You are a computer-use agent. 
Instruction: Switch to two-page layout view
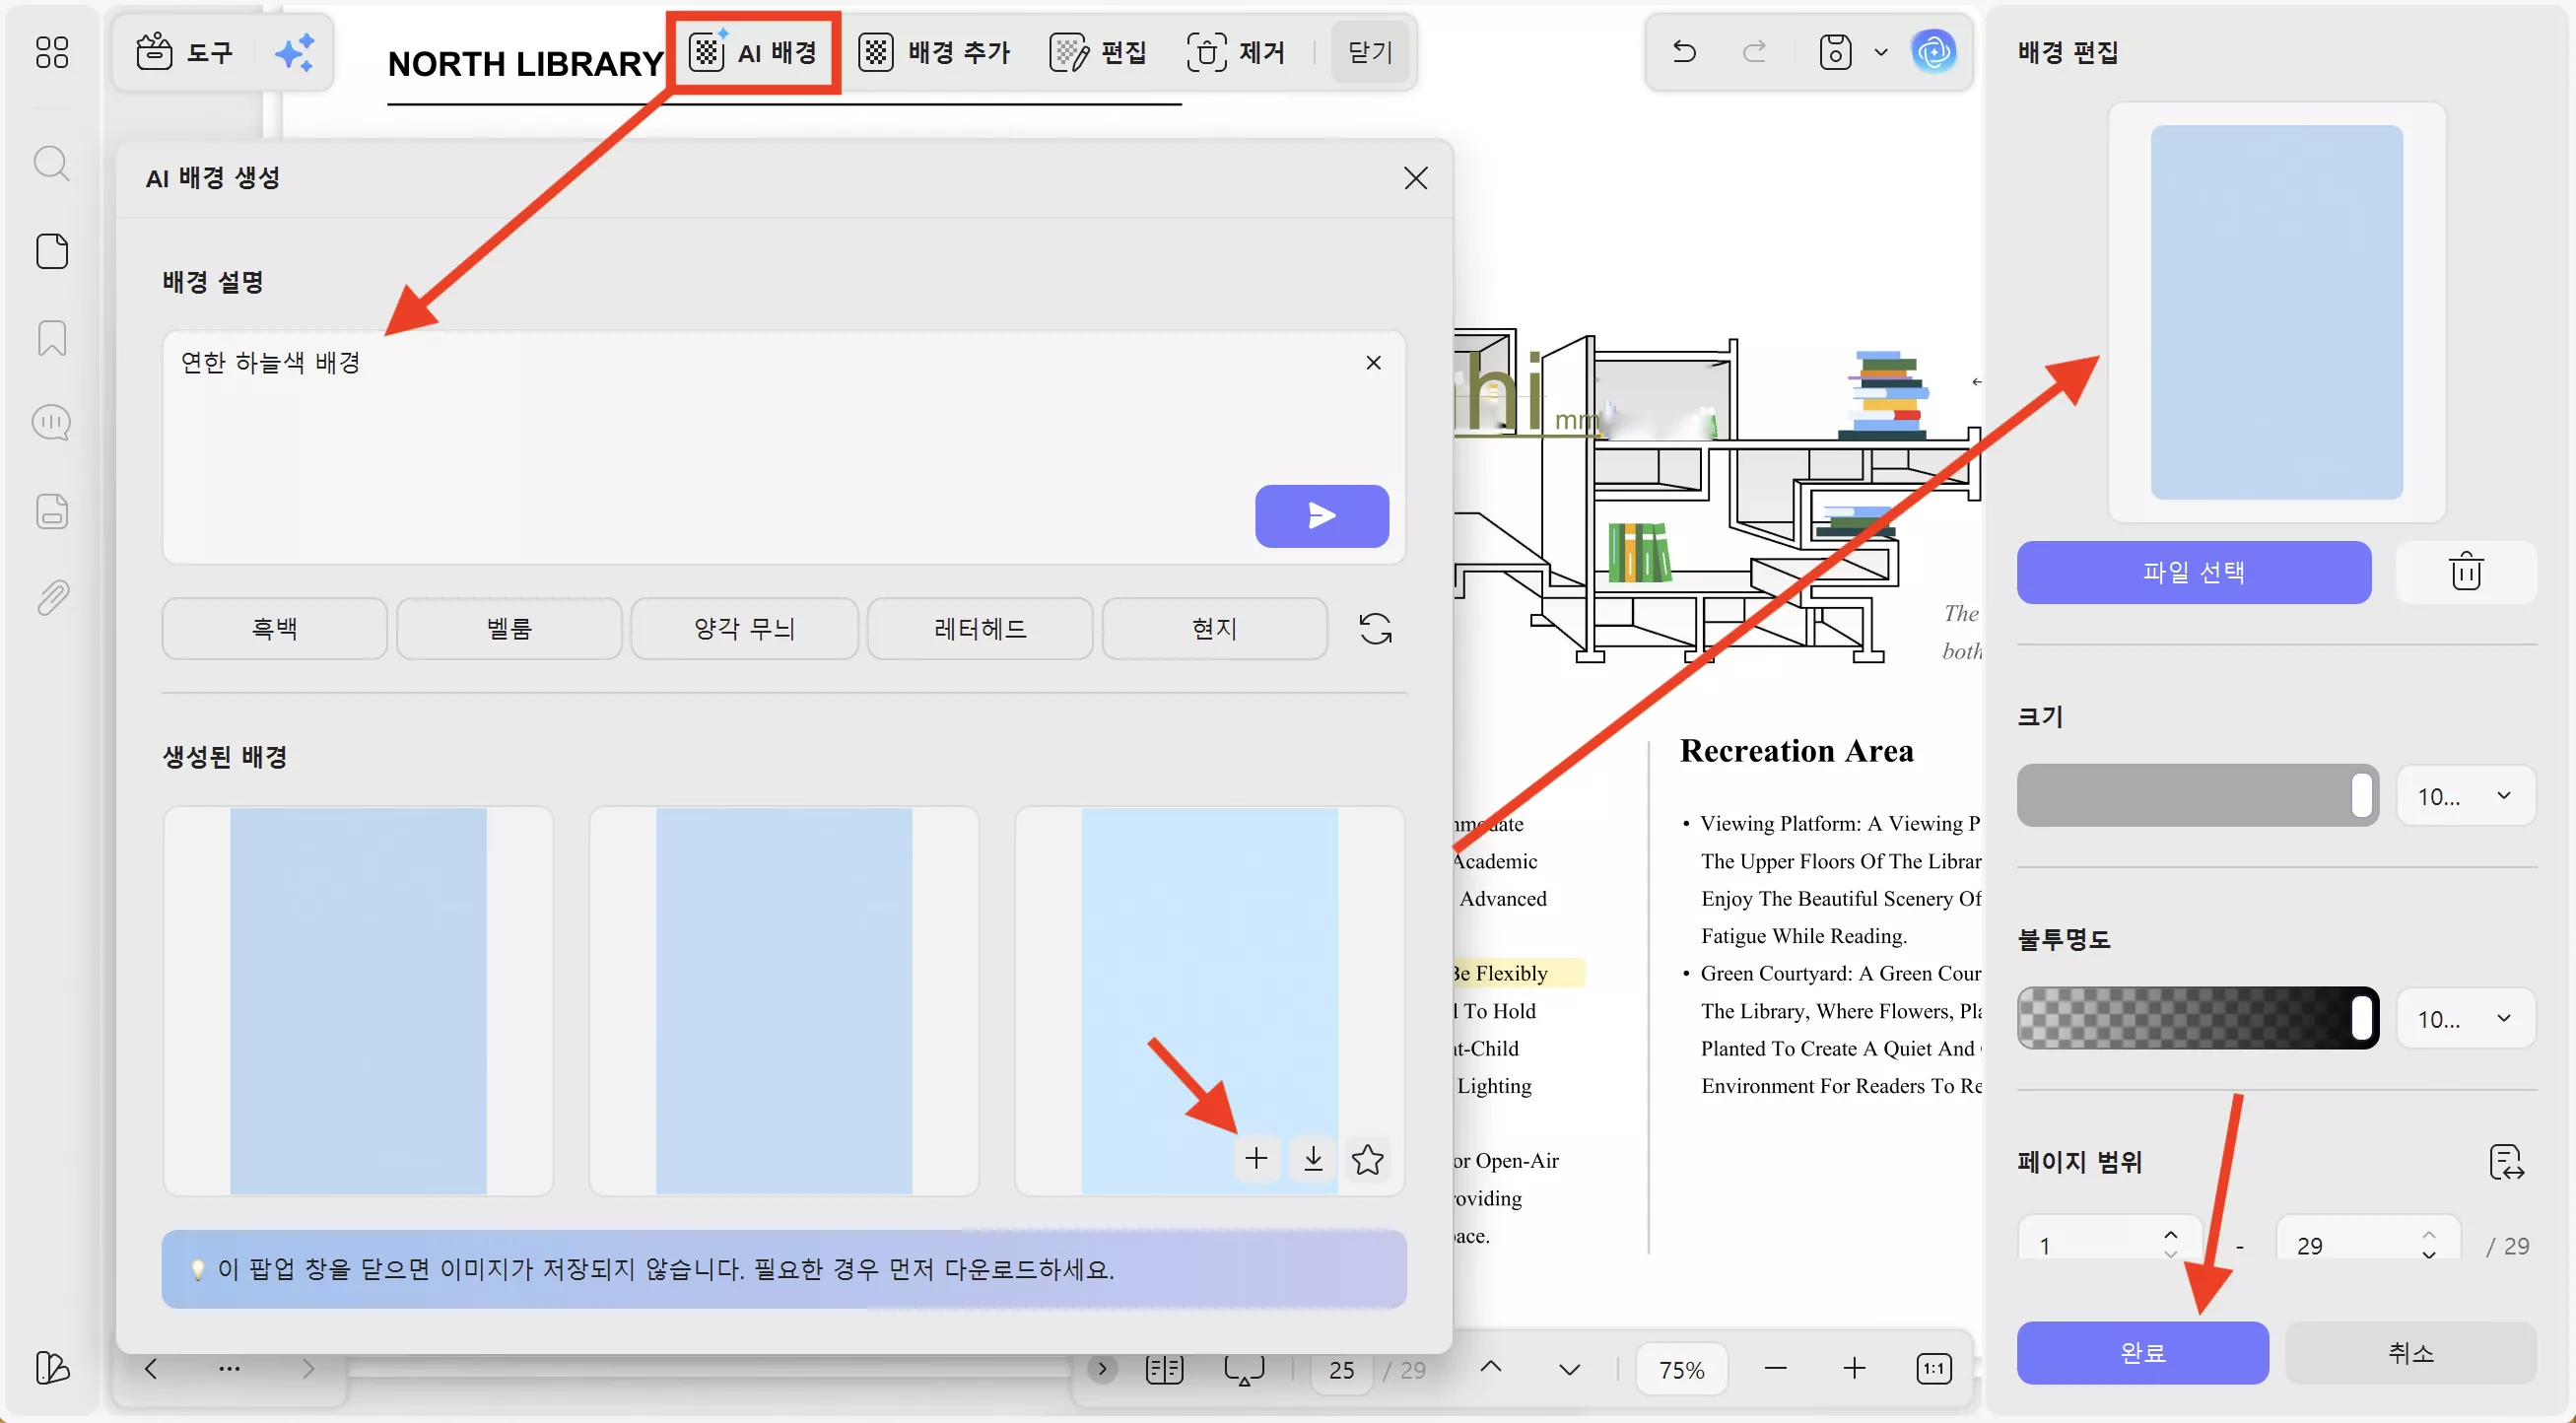click(1163, 1368)
